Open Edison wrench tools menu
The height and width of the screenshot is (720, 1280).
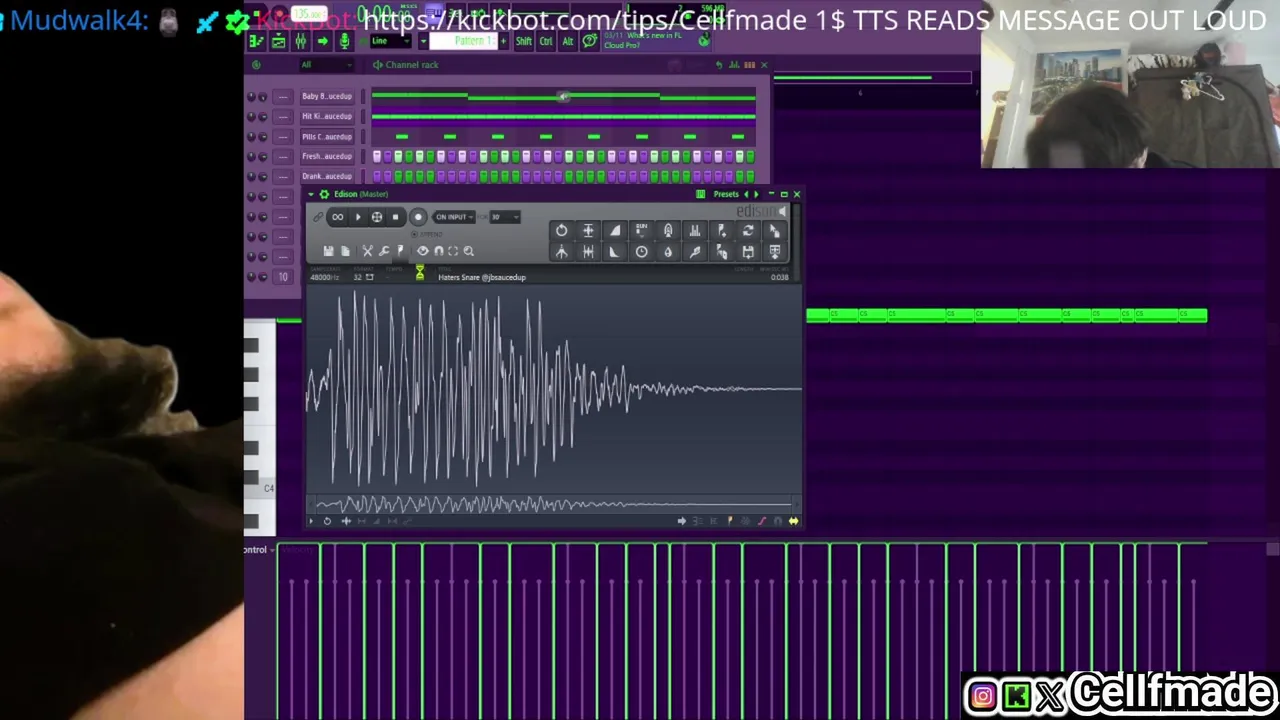pyautogui.click(x=384, y=251)
